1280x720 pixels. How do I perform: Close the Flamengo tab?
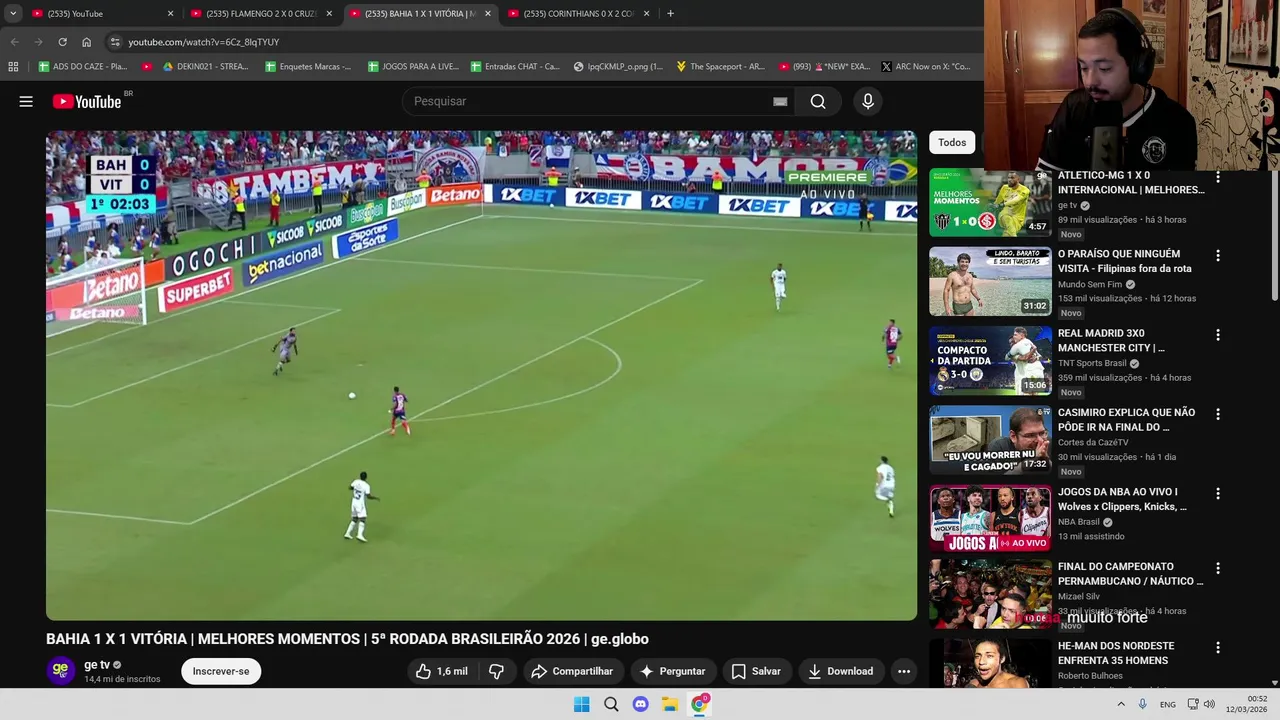(x=329, y=13)
